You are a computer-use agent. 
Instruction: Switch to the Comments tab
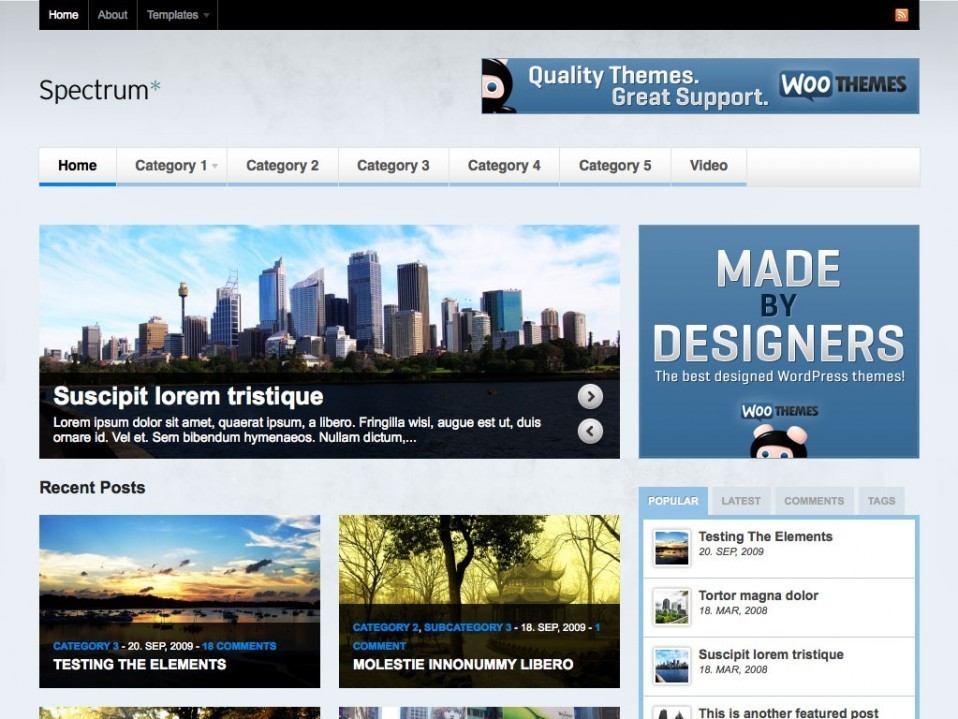tap(814, 501)
